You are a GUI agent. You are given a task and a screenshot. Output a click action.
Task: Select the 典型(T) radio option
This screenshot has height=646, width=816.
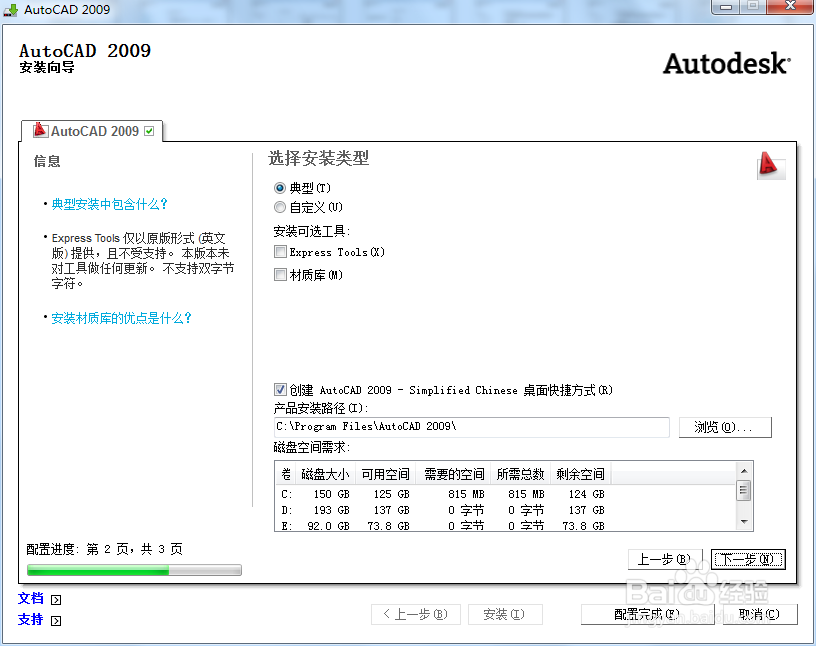tap(280, 187)
